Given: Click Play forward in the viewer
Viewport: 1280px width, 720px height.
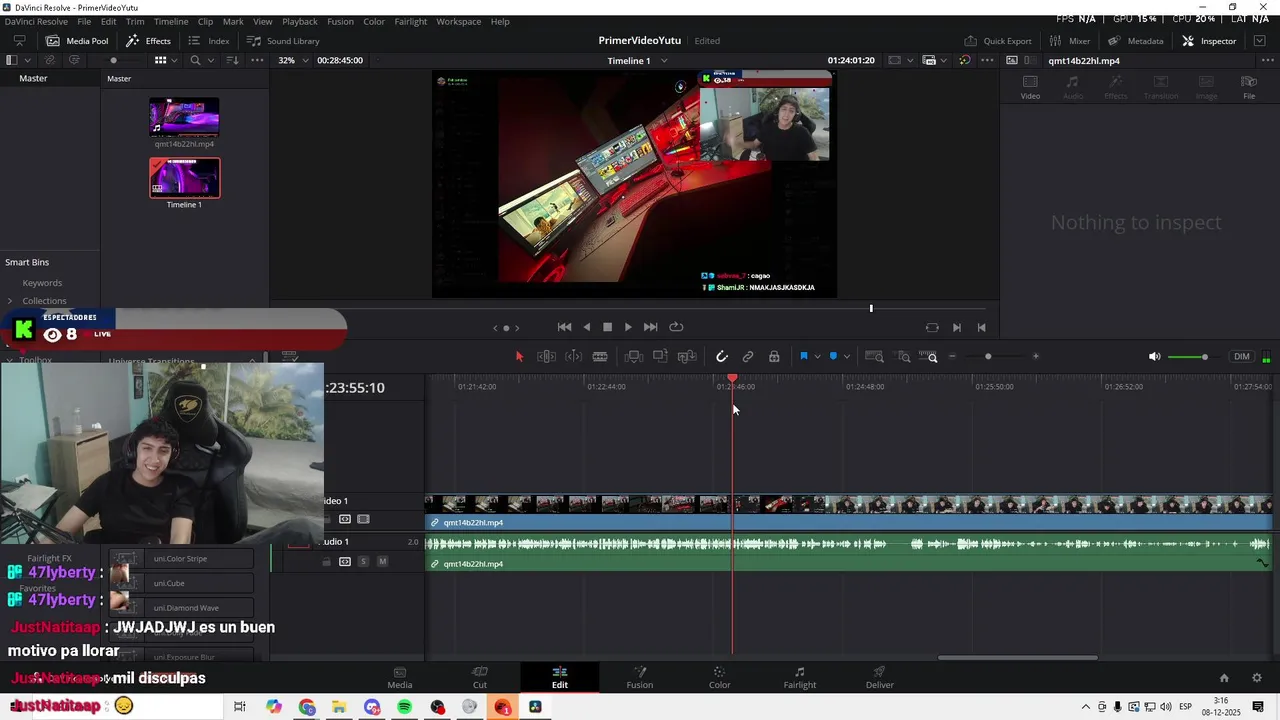Looking at the screenshot, I should 628,327.
